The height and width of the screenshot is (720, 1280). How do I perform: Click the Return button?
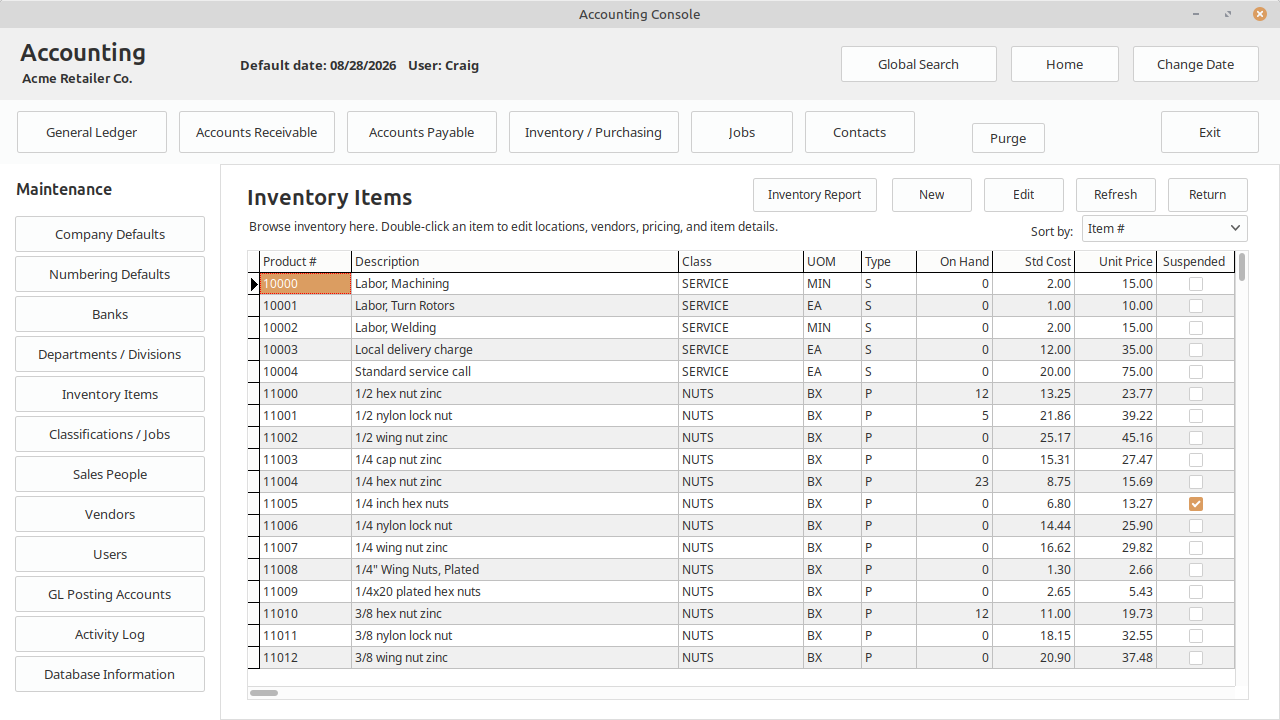pos(1208,195)
